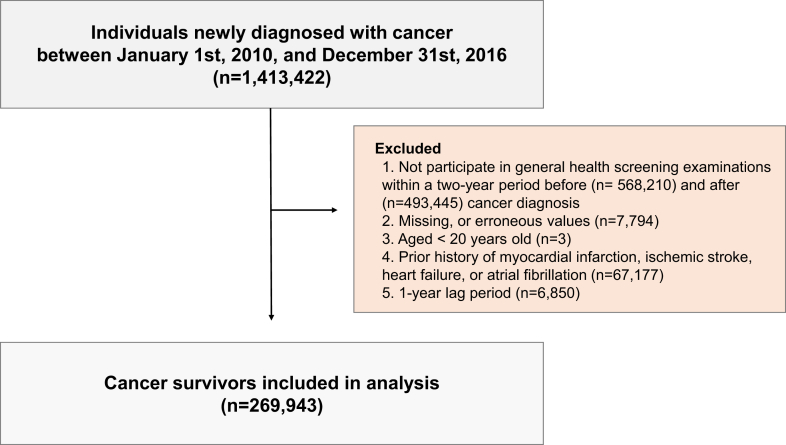Click the right-pointing arrowhead toward Excluded box
786x445 pixels.
point(332,211)
